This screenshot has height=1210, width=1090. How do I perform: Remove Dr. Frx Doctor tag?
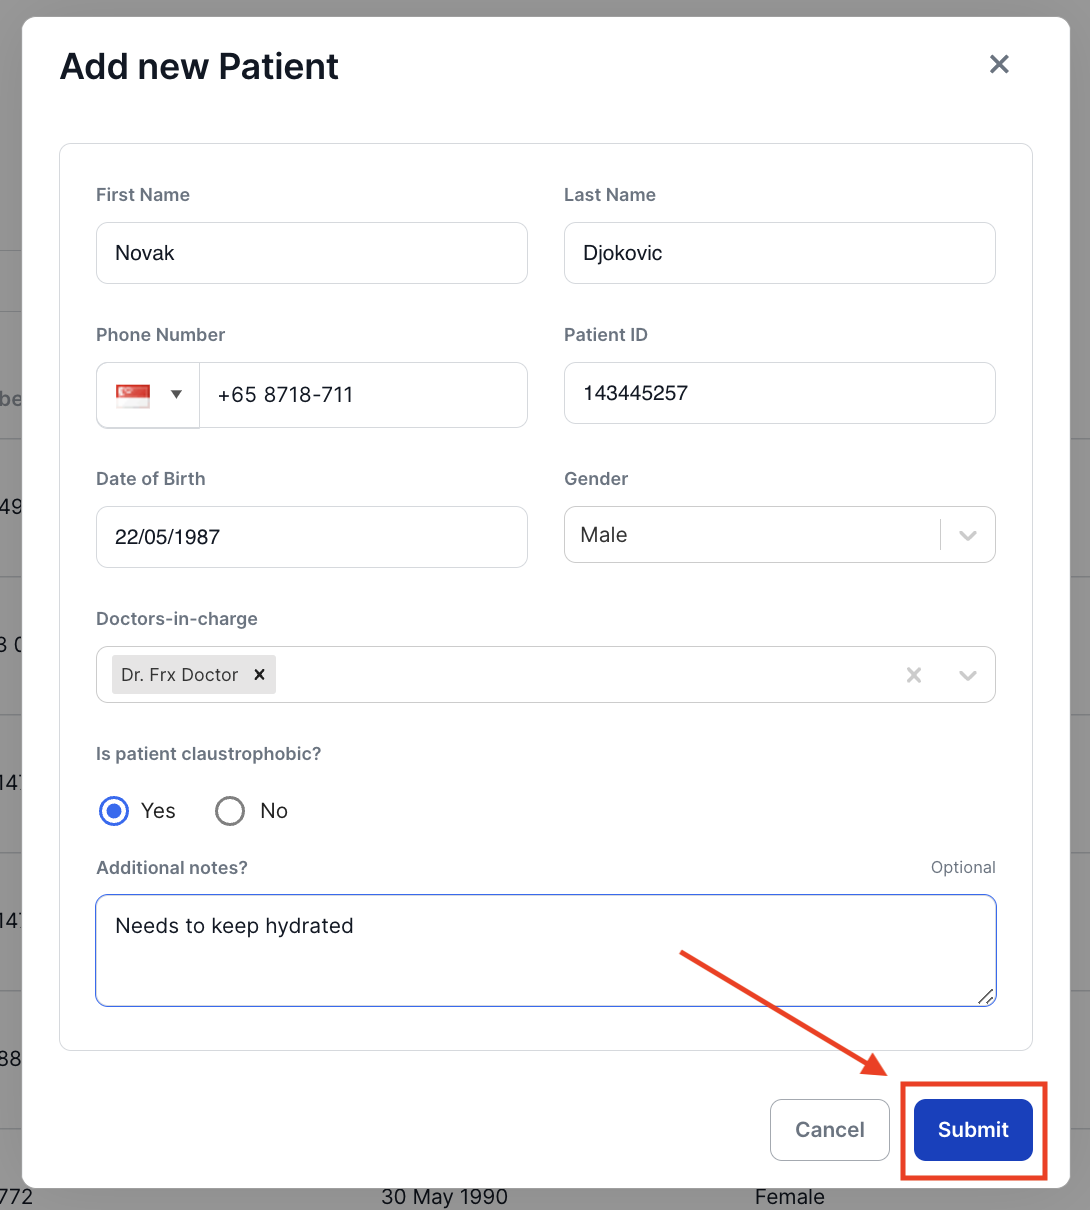pos(259,675)
